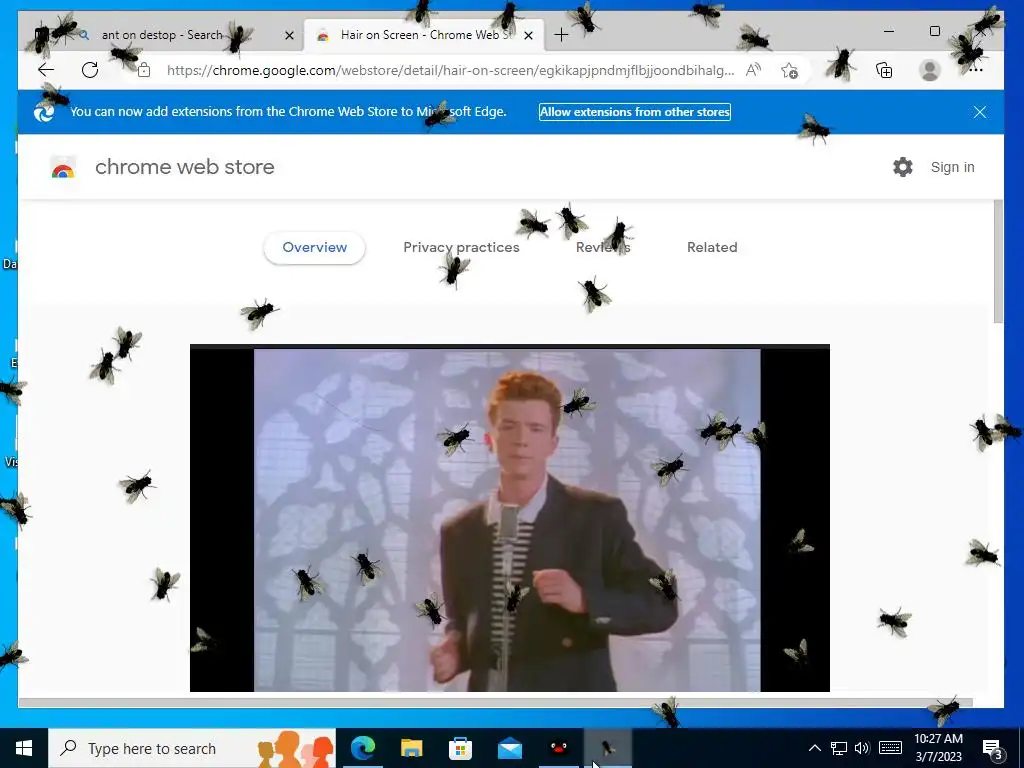
Task: Click the fly app icon on the taskbar
Action: pyautogui.click(x=607, y=748)
